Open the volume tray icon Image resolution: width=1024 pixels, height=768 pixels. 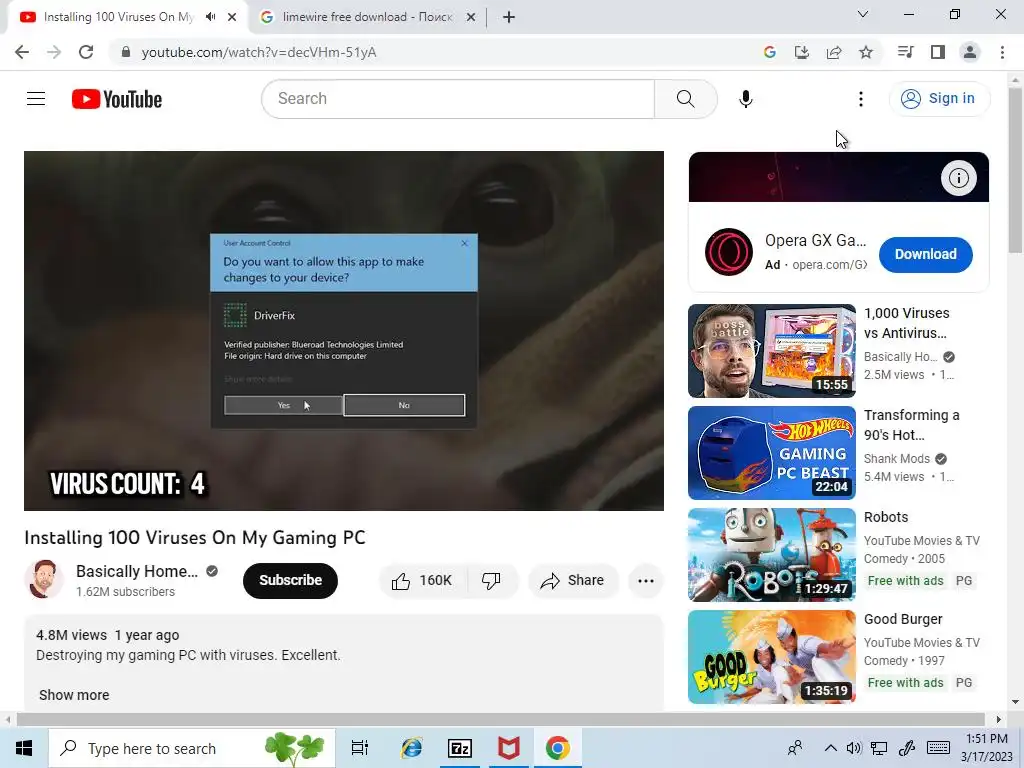854,748
